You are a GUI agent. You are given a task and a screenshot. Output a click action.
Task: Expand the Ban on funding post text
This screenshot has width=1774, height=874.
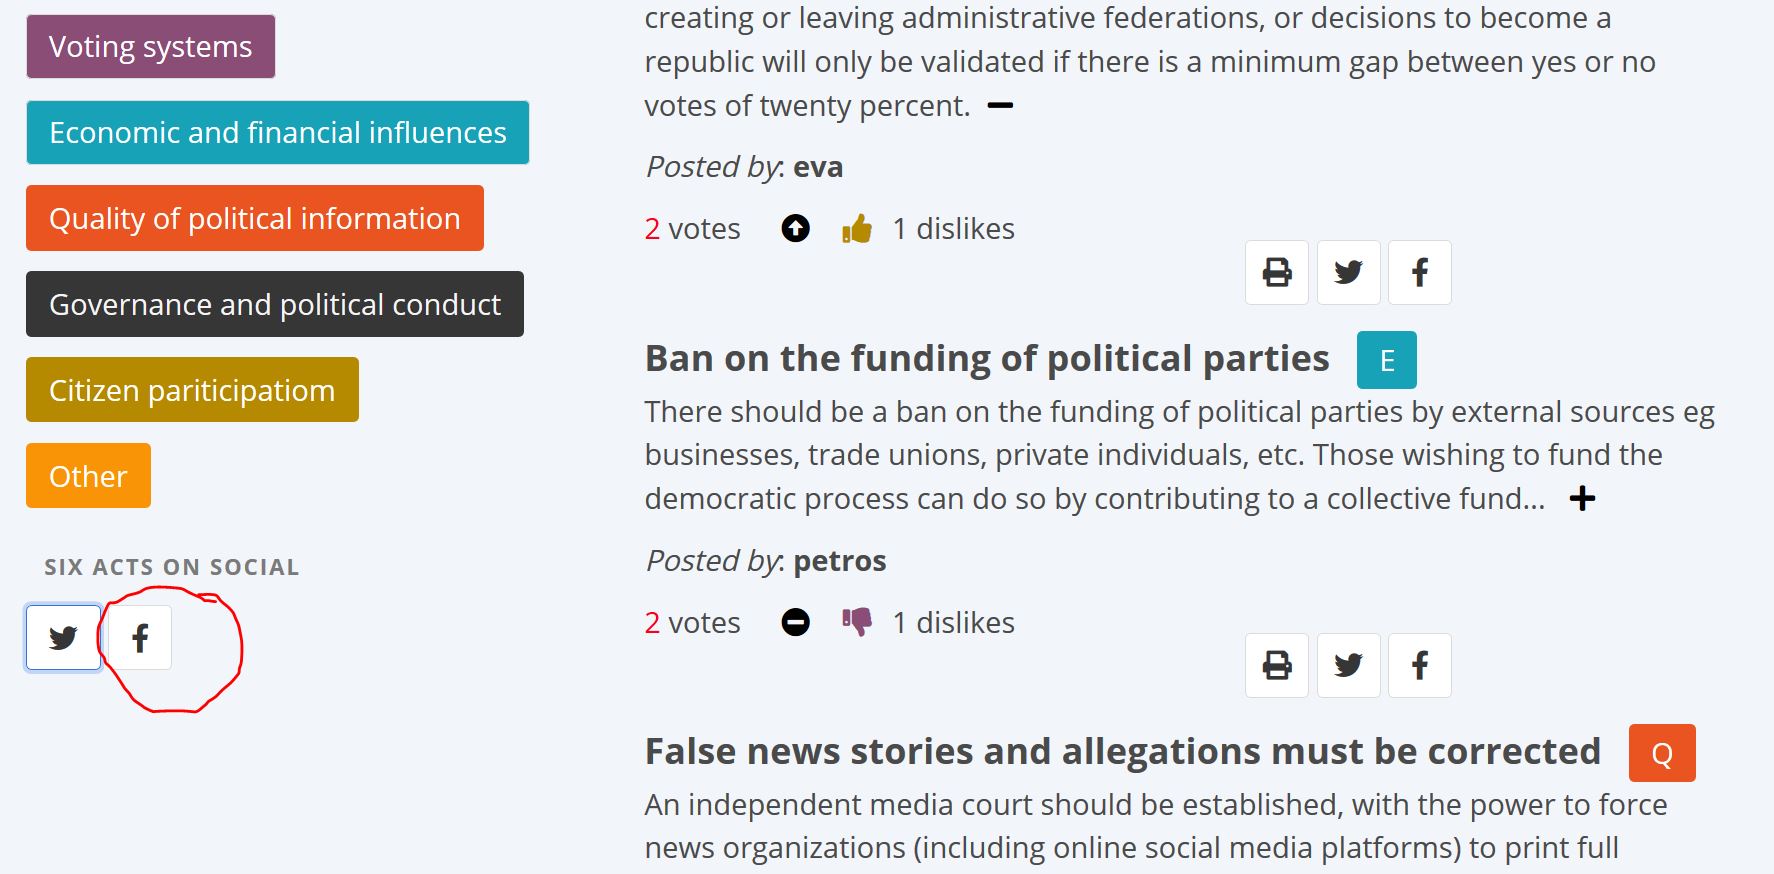tap(1582, 498)
